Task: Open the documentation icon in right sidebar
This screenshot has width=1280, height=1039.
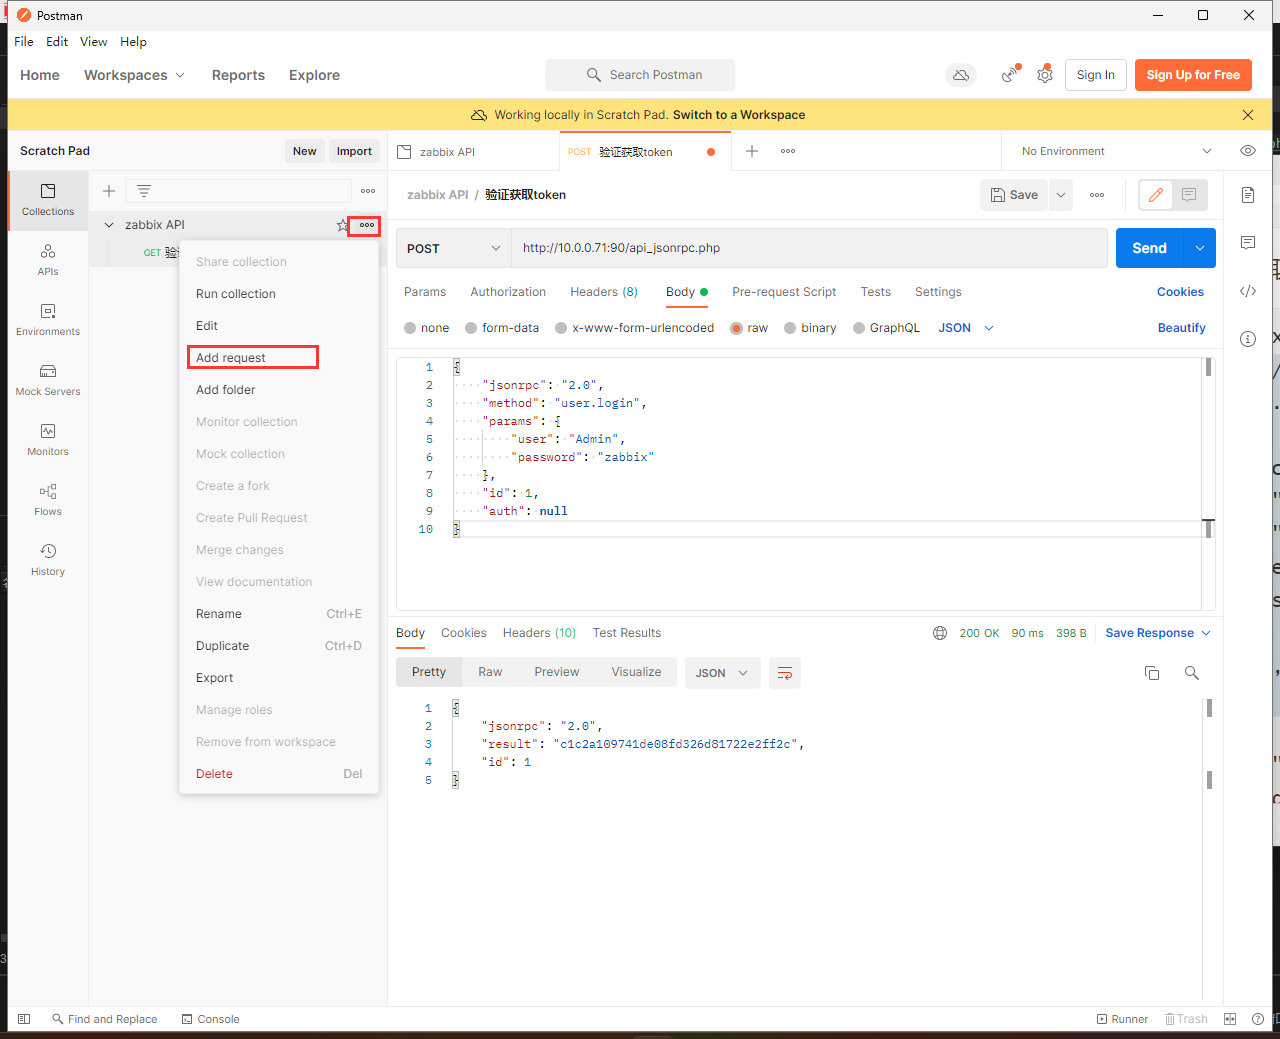Action: [1248, 195]
